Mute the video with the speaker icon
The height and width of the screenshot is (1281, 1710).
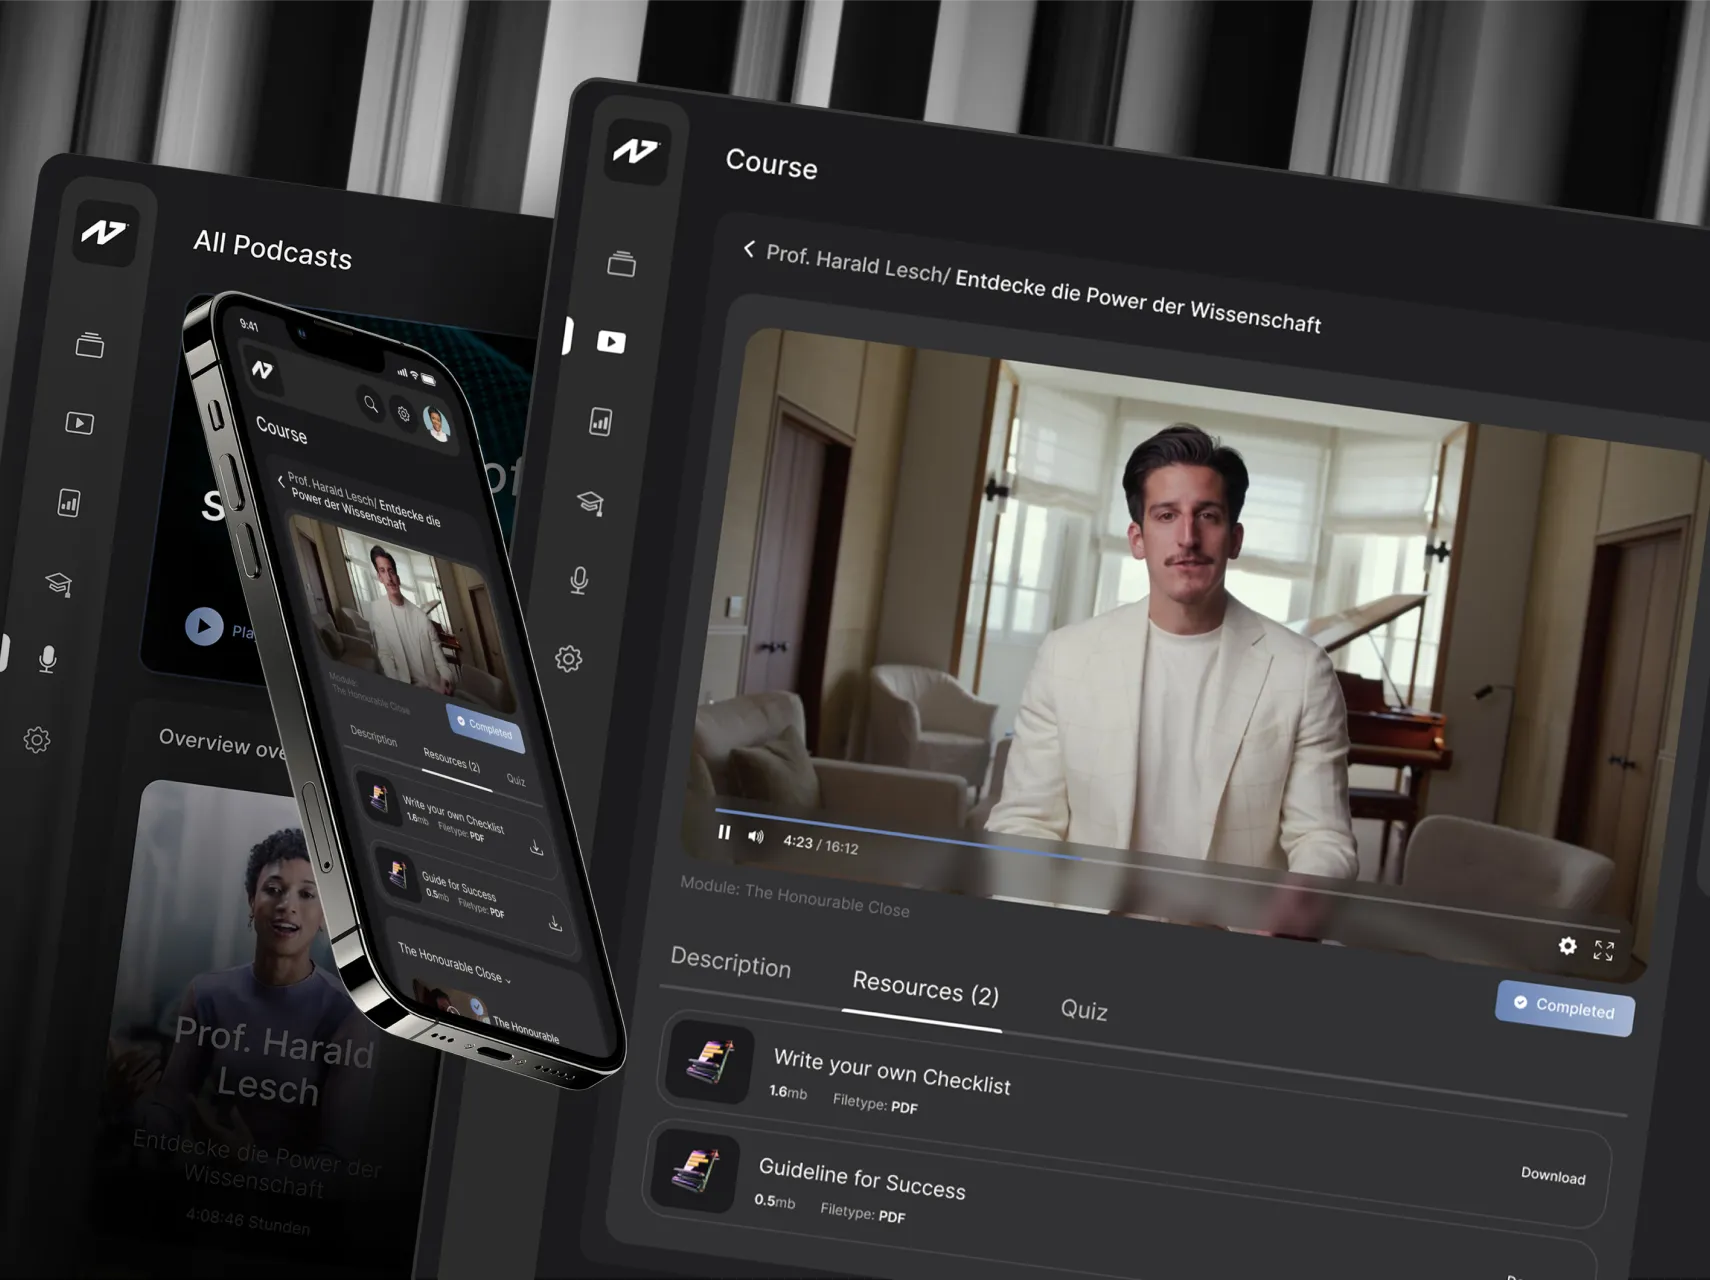(x=756, y=837)
